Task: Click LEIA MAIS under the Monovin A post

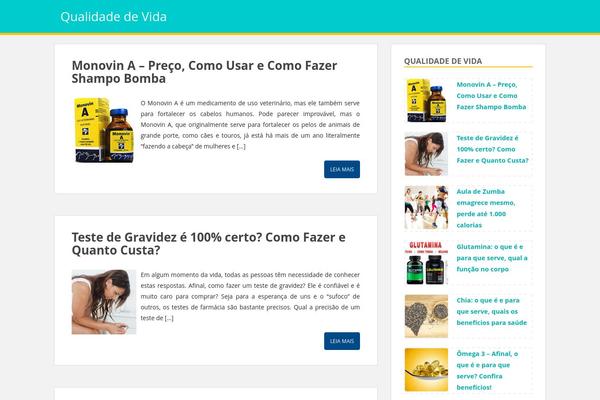Action: (x=342, y=169)
